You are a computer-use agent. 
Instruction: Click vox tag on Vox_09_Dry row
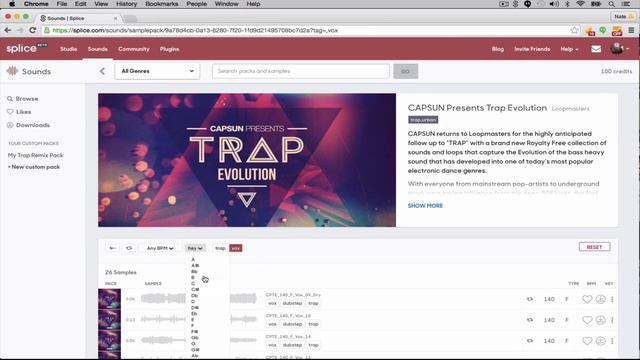272,303
